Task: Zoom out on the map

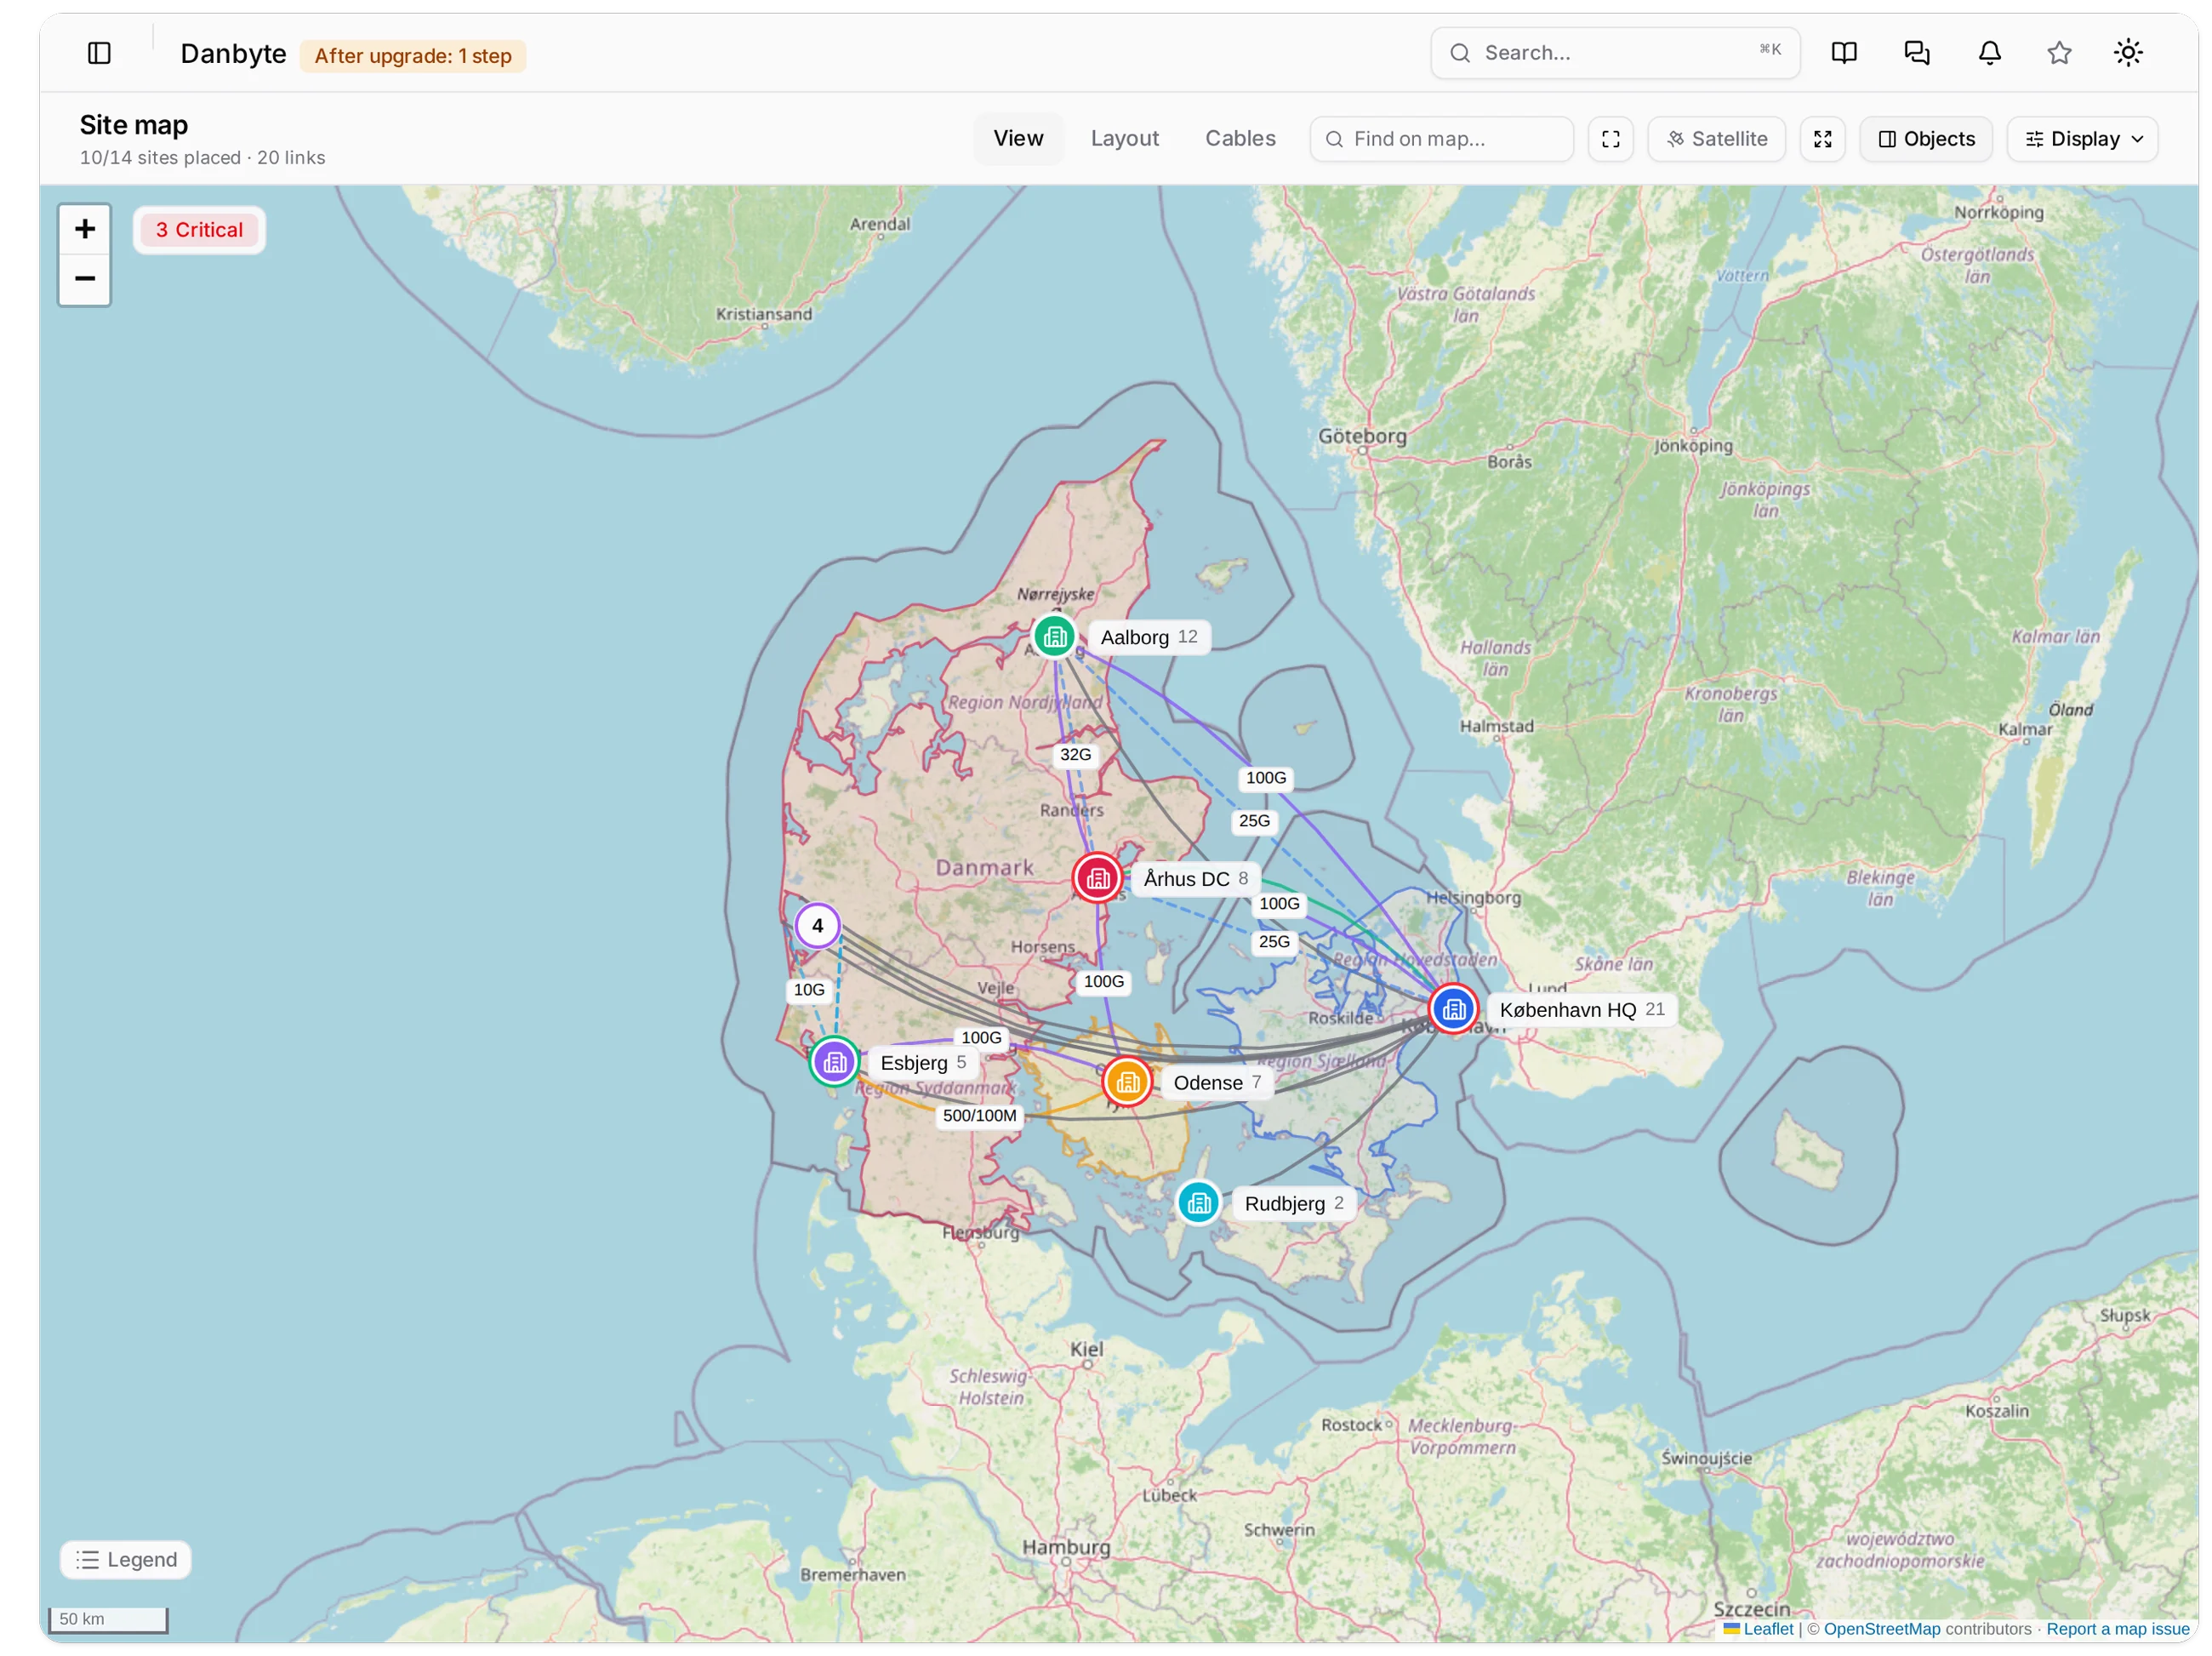Action: point(85,279)
